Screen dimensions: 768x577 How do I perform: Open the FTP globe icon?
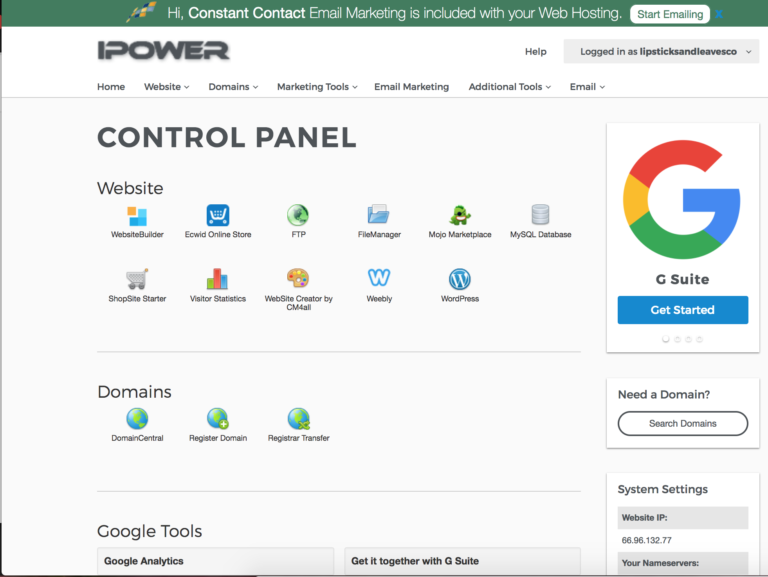[x=298, y=215]
